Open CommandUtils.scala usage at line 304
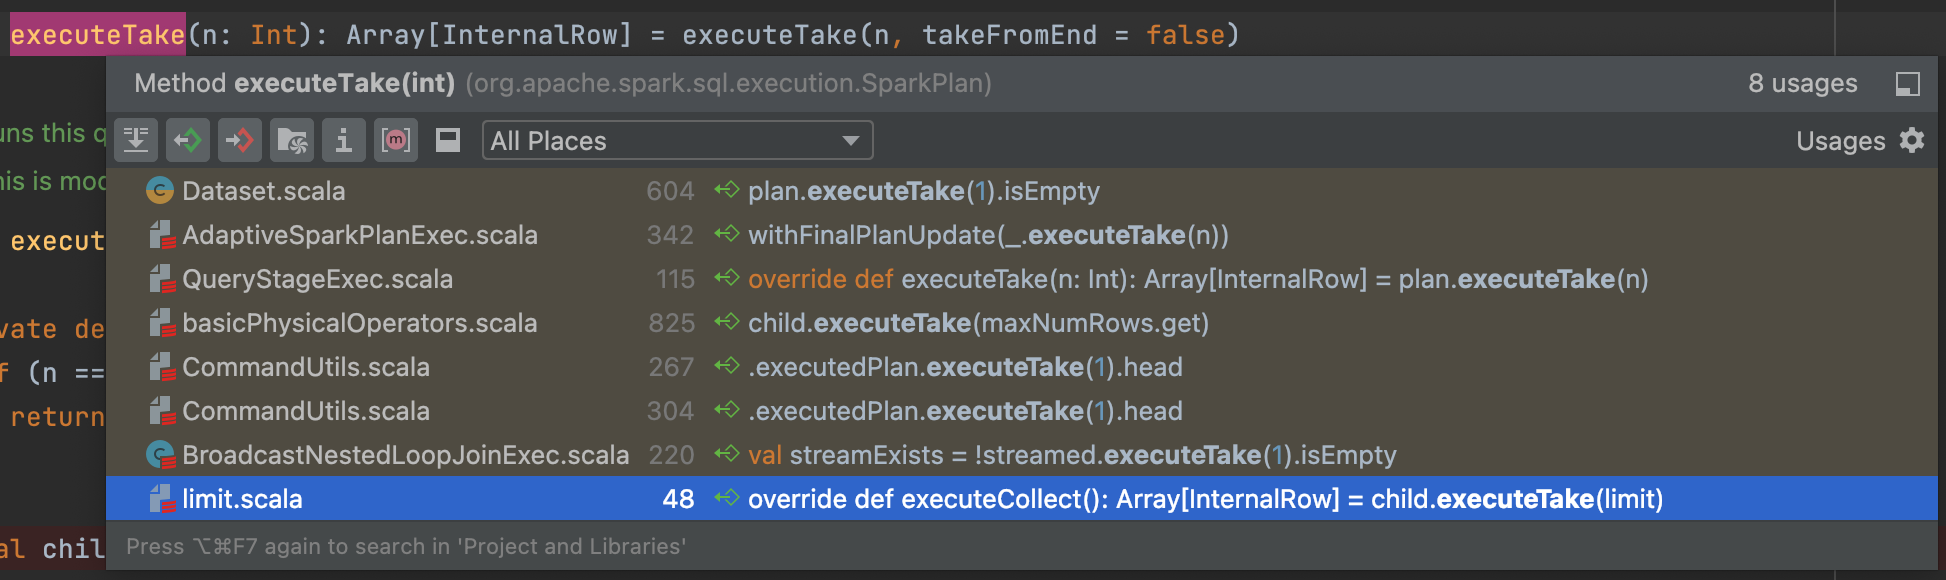The image size is (1946, 580). tap(306, 411)
